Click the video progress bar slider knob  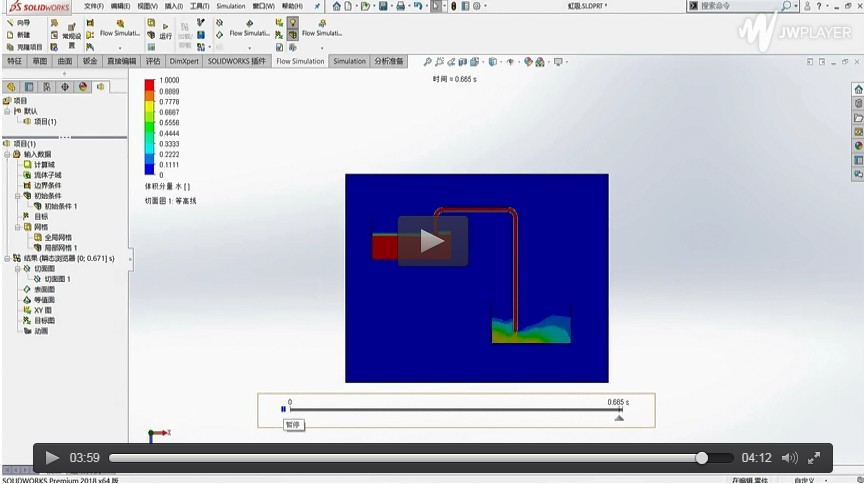[701, 458]
